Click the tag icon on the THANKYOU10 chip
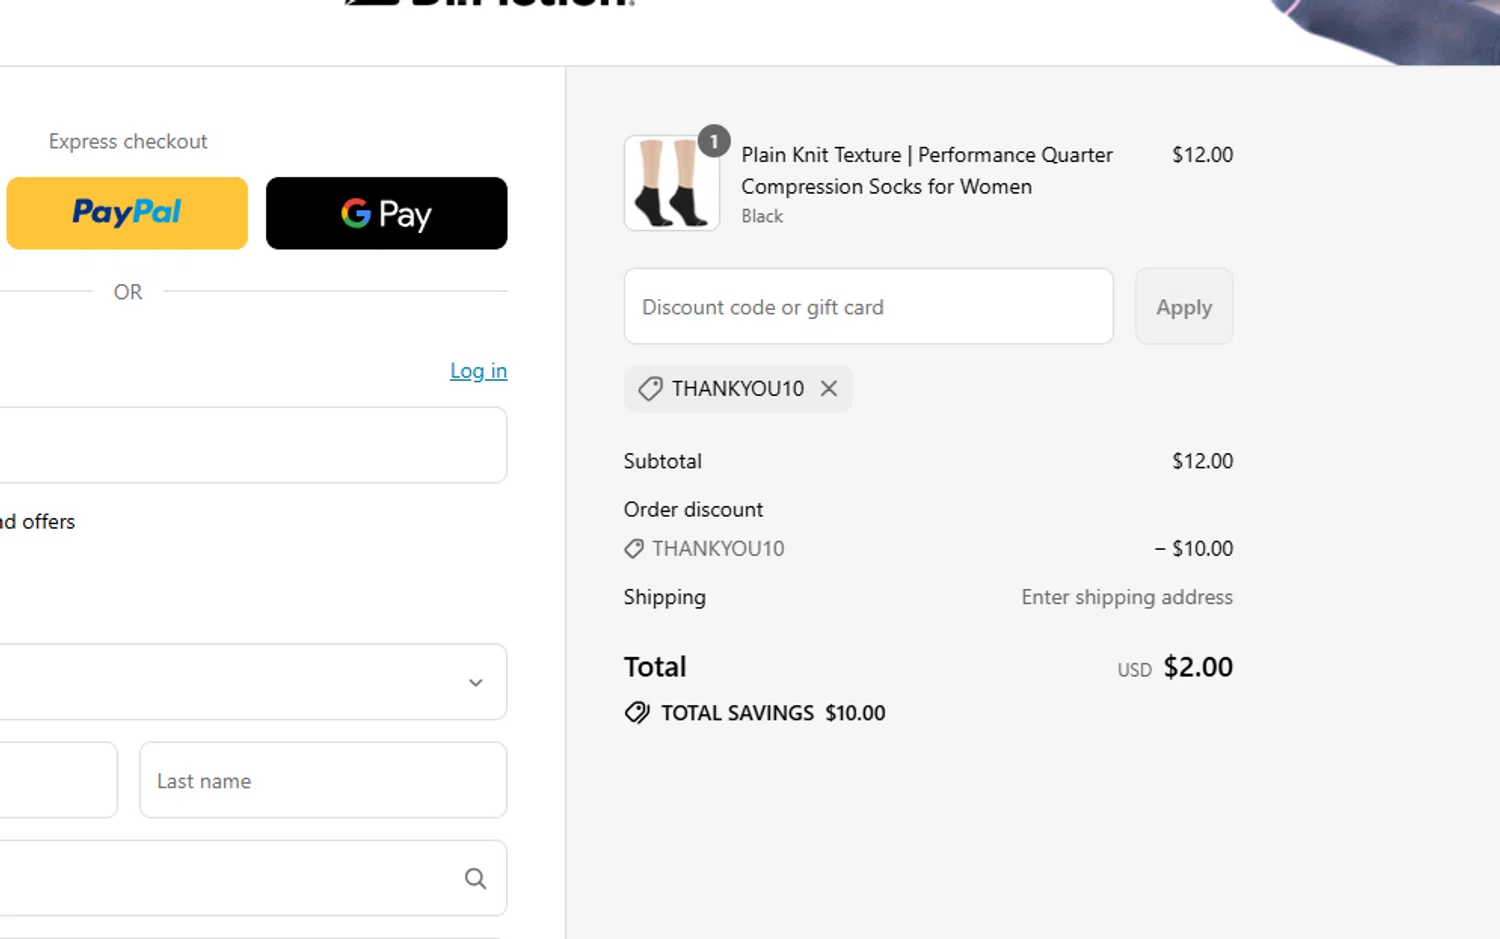 (650, 389)
